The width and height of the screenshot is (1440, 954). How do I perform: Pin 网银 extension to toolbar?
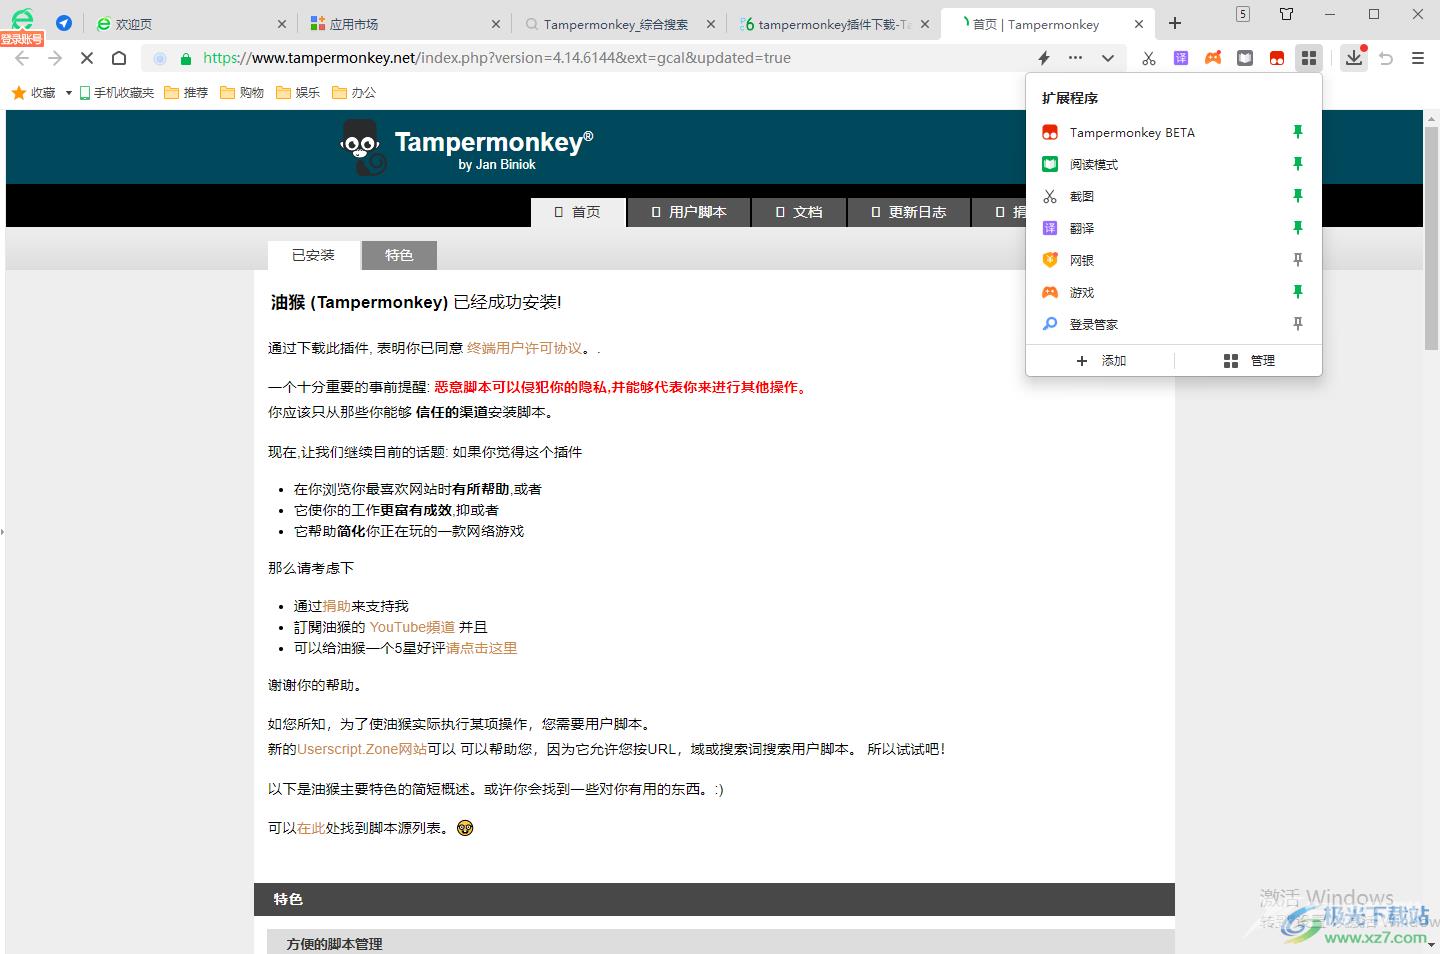pos(1298,260)
